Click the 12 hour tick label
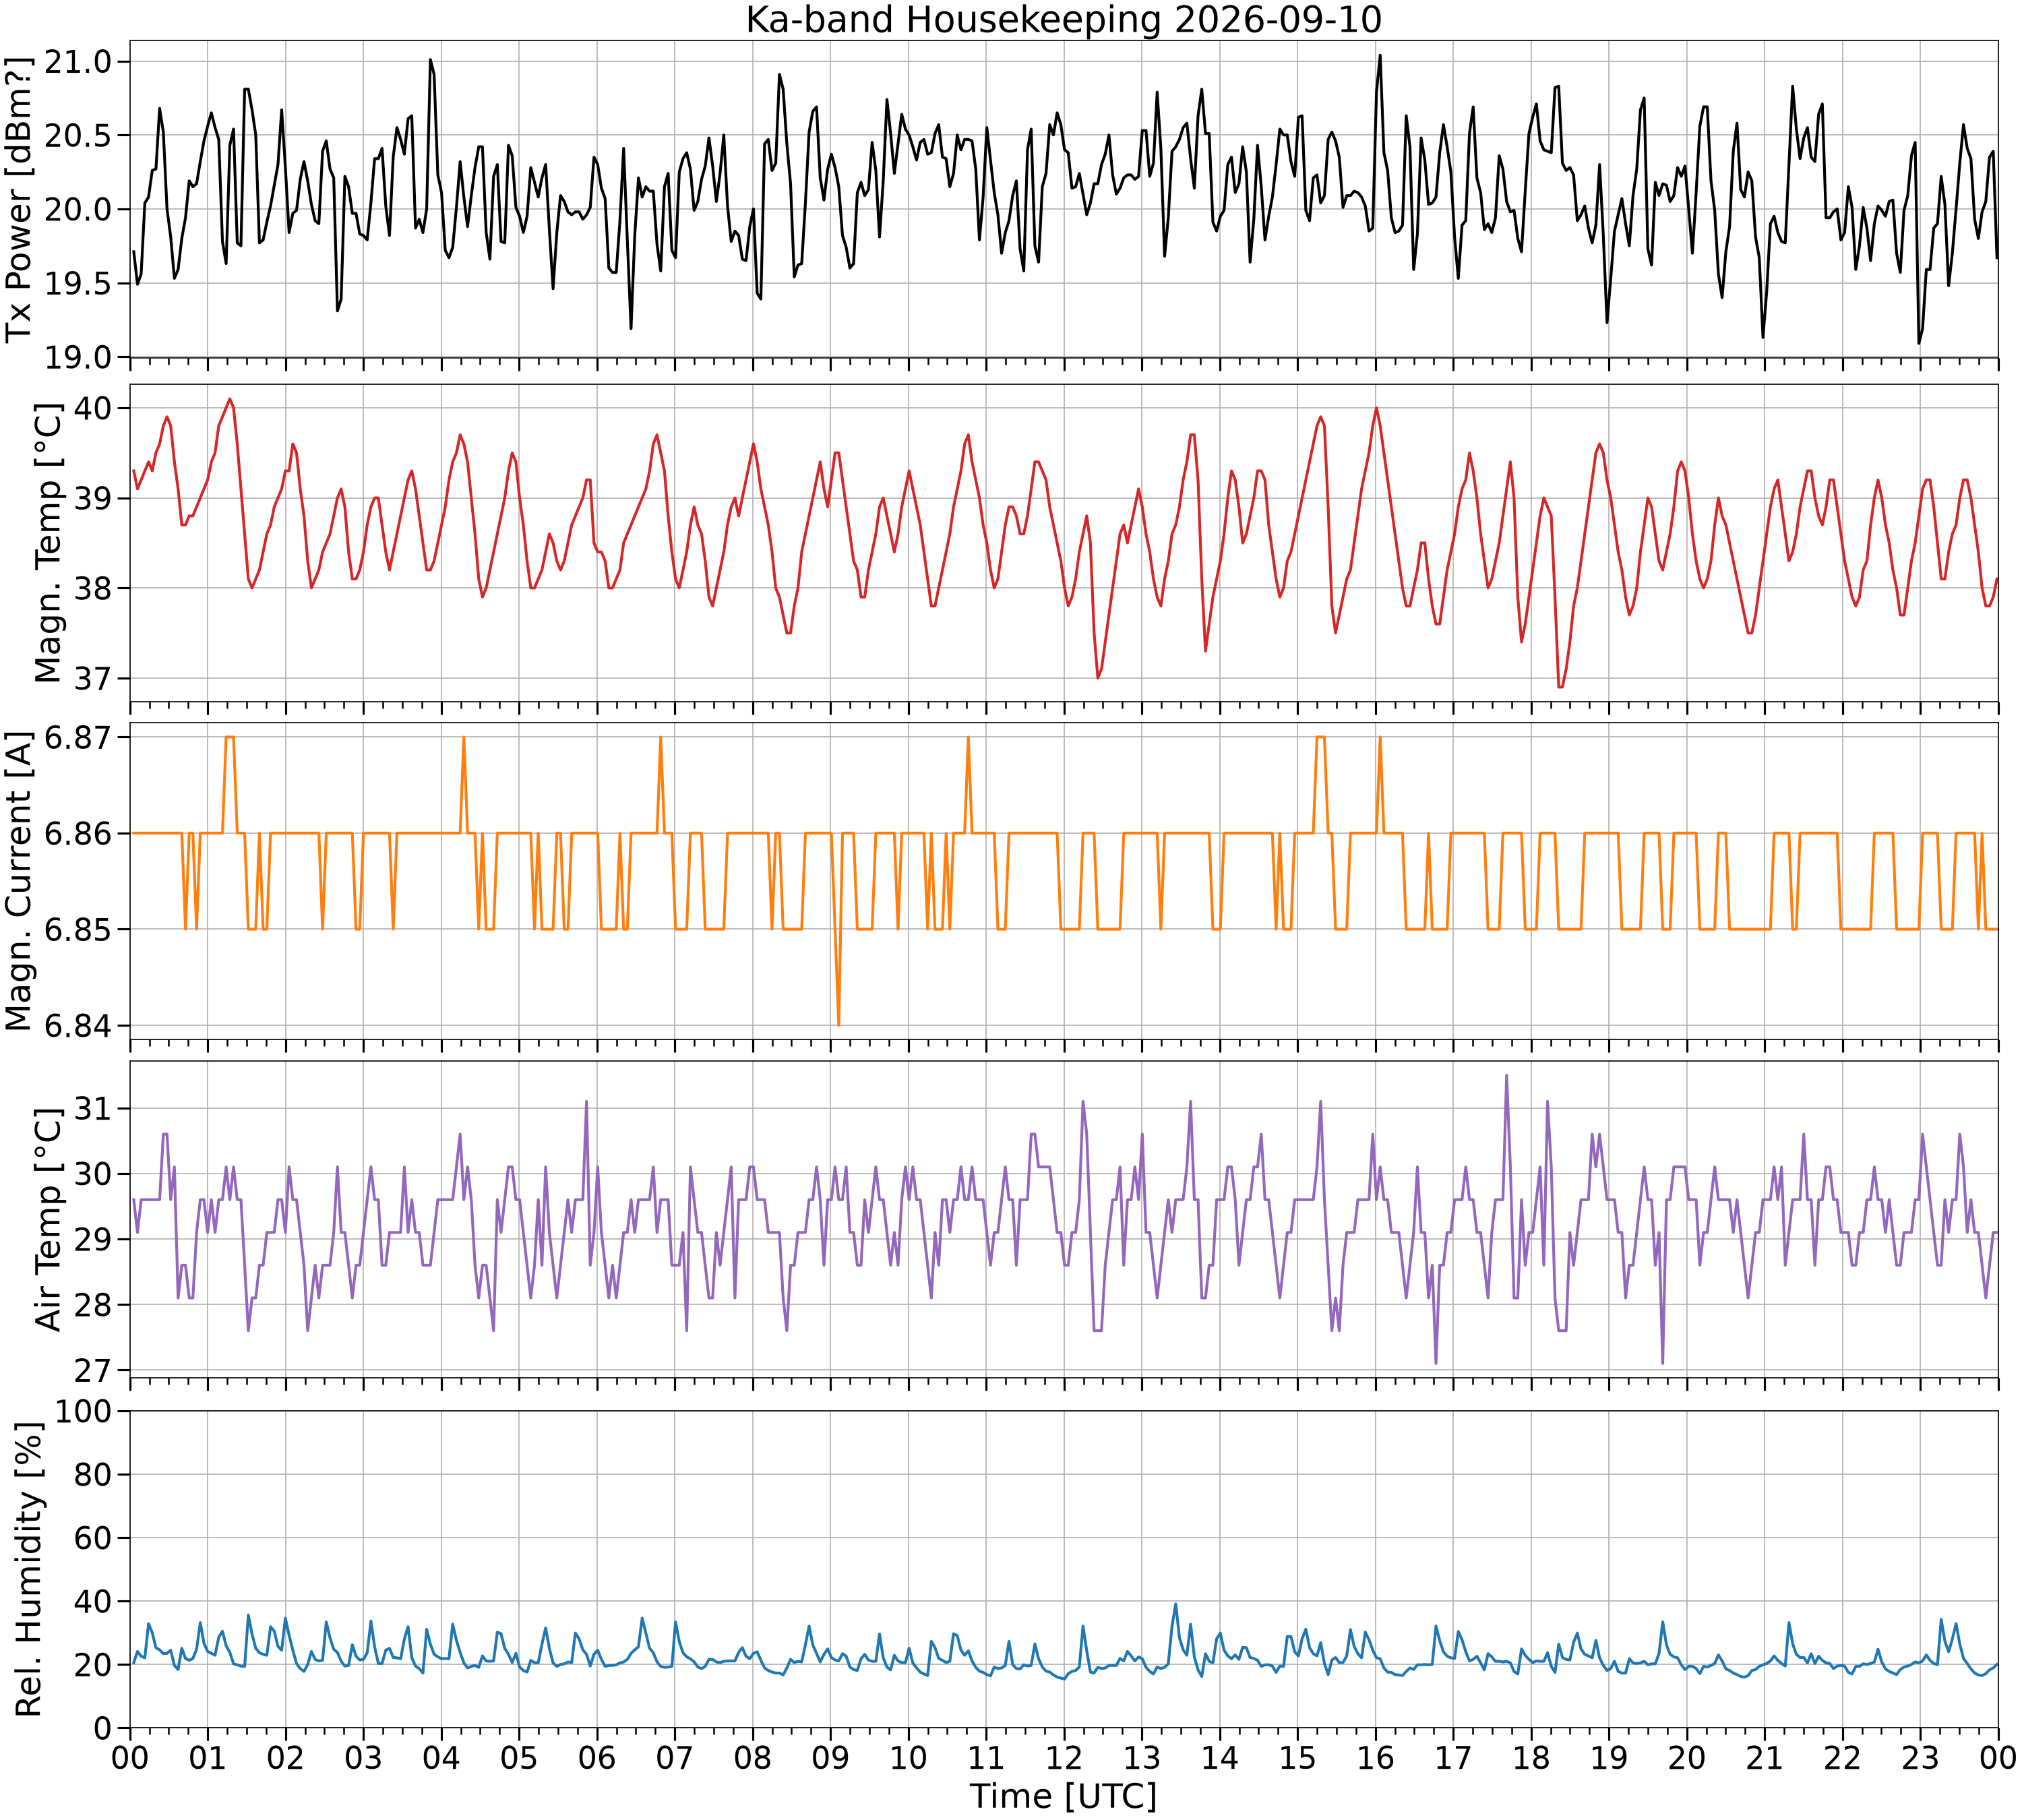The height and width of the screenshot is (1820, 2022). (x=1063, y=1757)
